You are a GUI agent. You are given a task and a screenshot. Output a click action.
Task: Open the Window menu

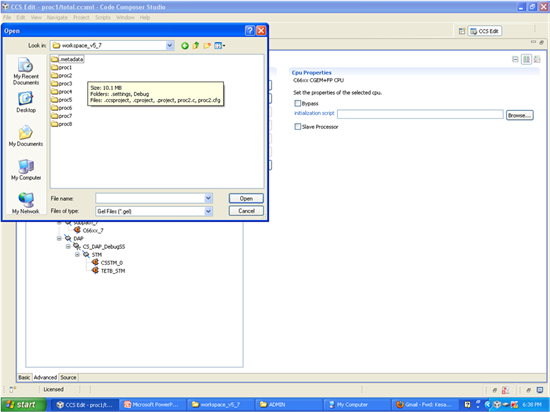pyautogui.click(x=125, y=17)
